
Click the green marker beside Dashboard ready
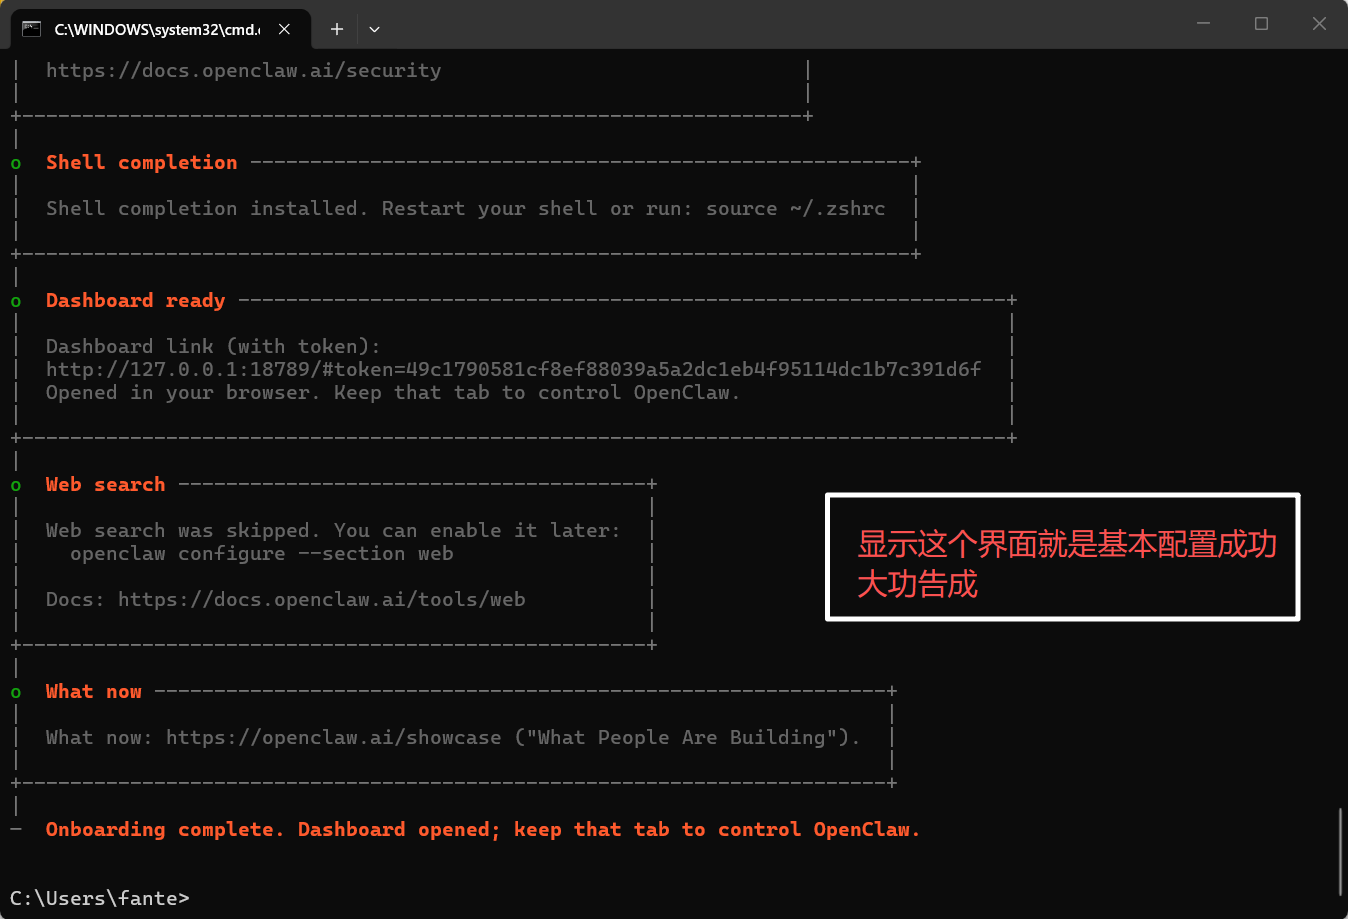(x=16, y=301)
